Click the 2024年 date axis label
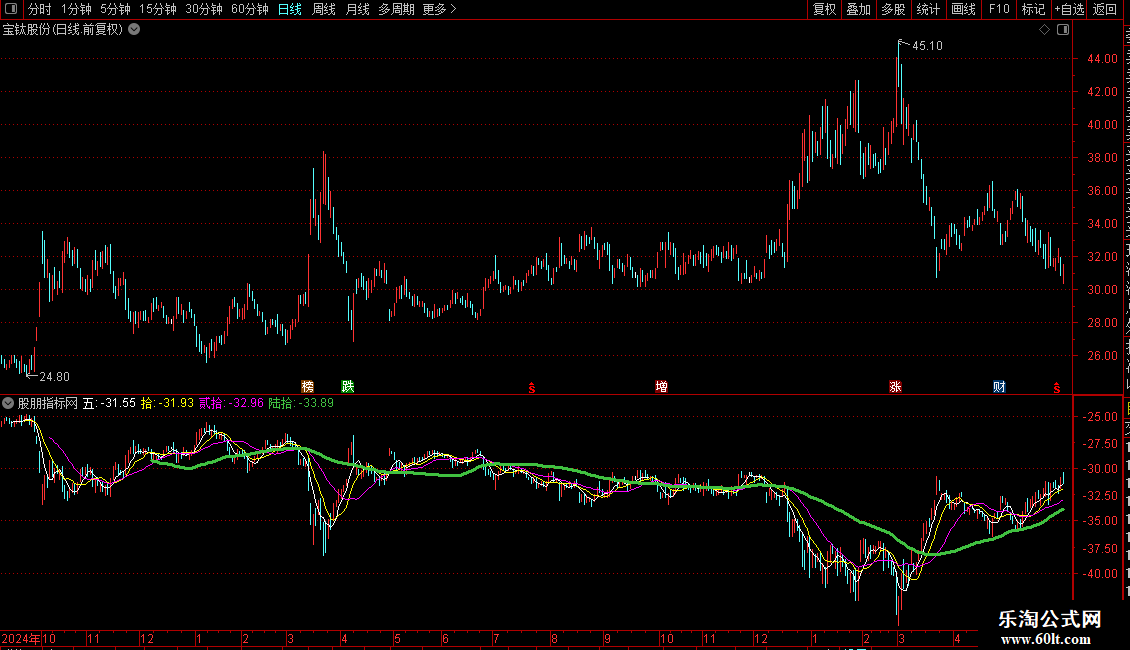 pyautogui.click(x=21, y=638)
